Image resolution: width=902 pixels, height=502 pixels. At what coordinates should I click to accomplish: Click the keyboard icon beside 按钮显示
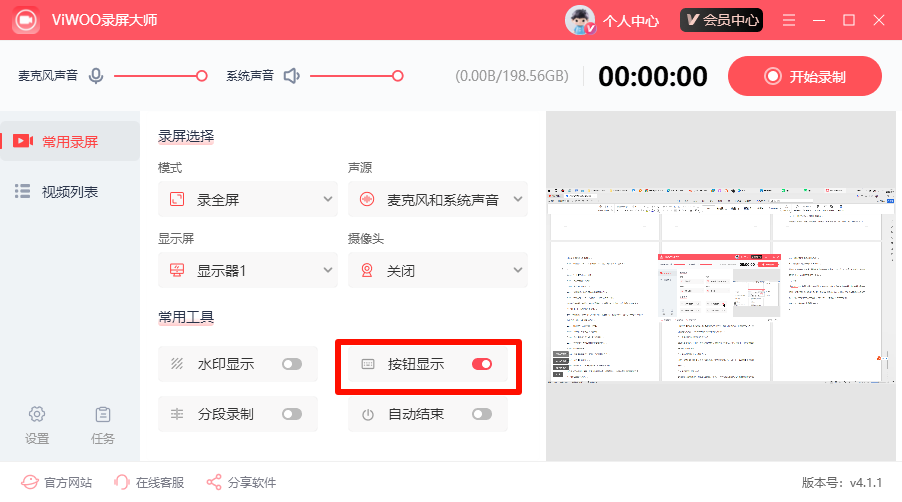click(x=368, y=364)
